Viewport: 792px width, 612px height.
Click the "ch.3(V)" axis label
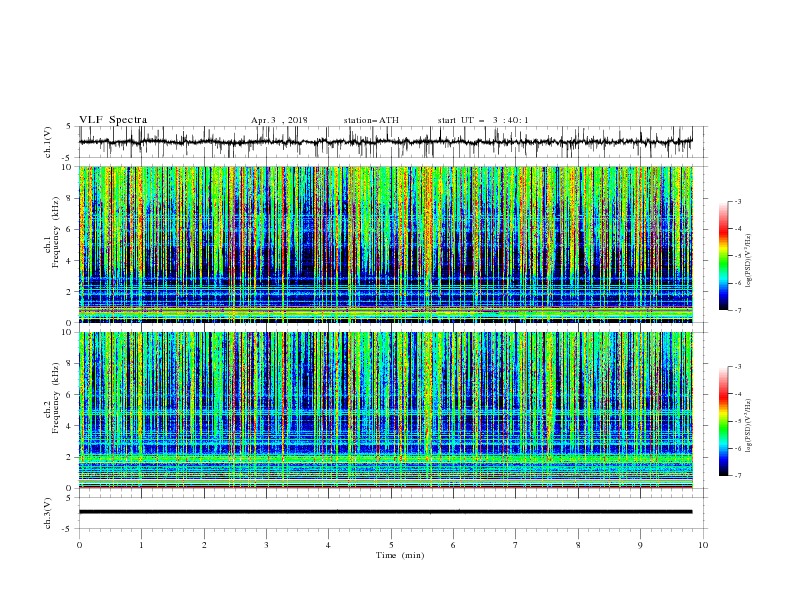click(x=48, y=513)
